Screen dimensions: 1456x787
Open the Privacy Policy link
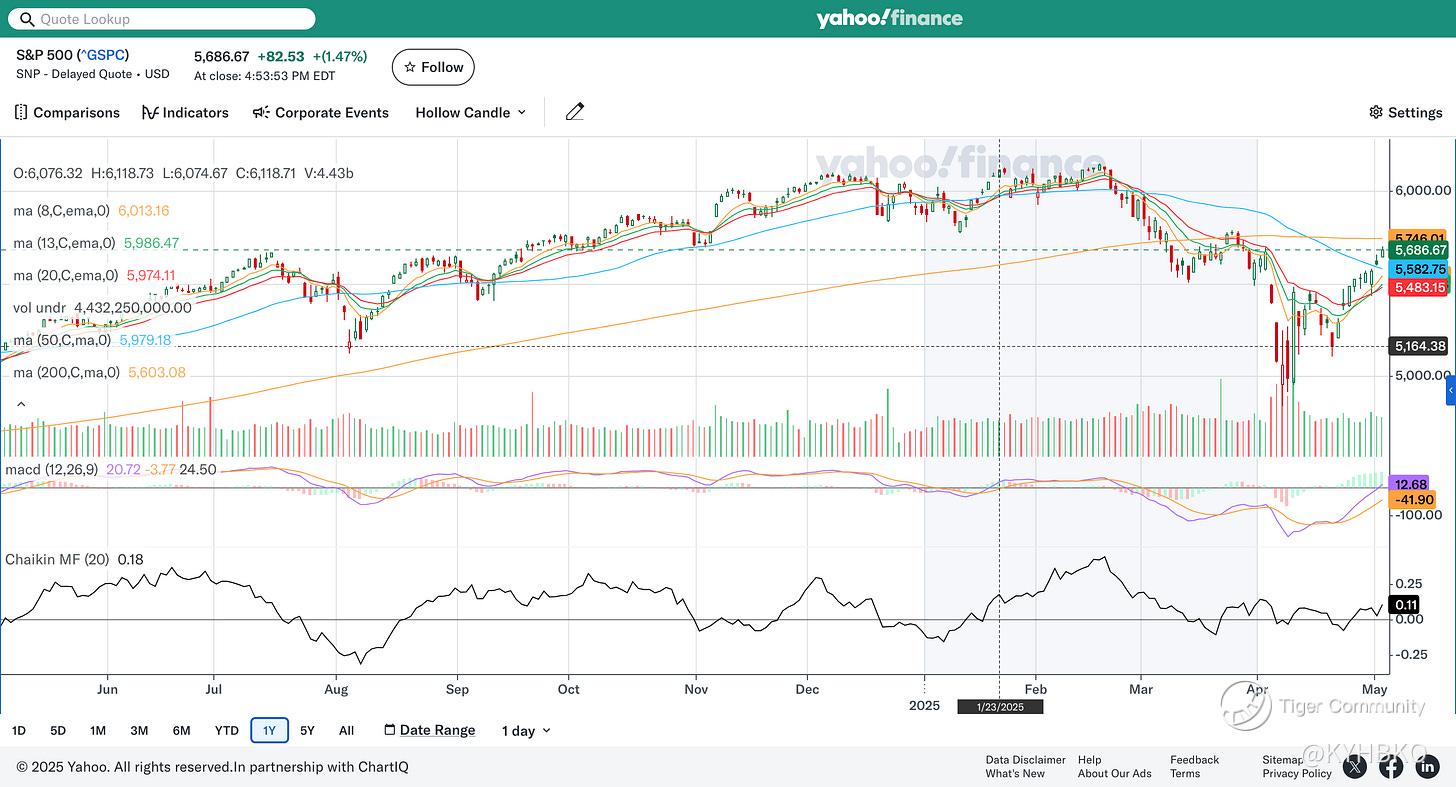tap(1297, 773)
